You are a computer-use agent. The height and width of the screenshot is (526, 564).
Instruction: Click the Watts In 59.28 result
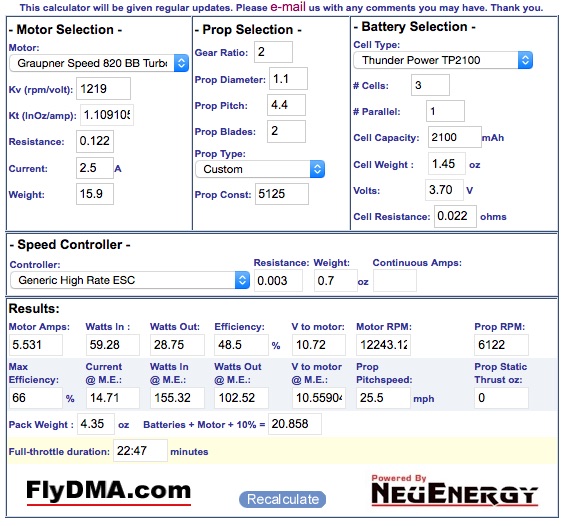coord(113,345)
